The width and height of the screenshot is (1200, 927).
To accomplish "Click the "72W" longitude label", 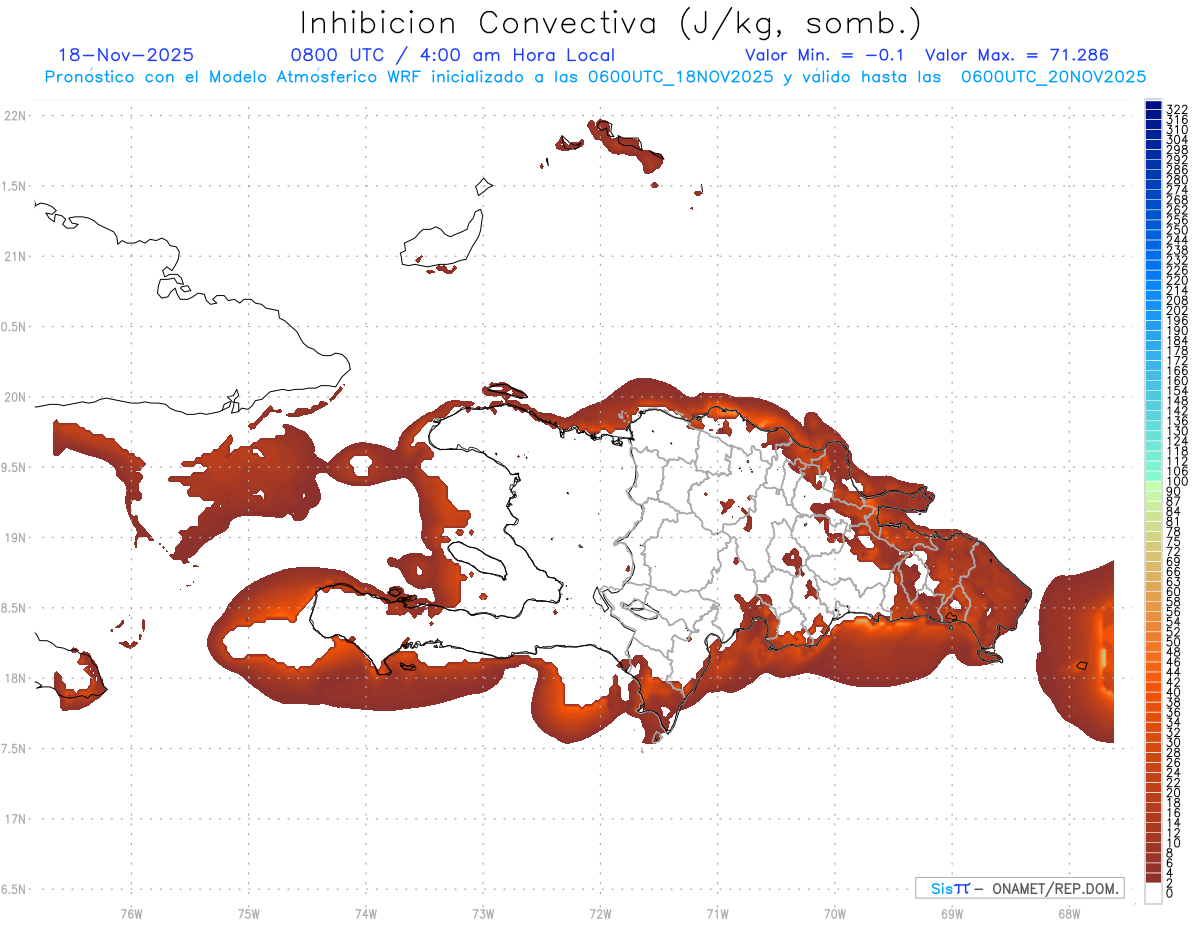I will [600, 912].
